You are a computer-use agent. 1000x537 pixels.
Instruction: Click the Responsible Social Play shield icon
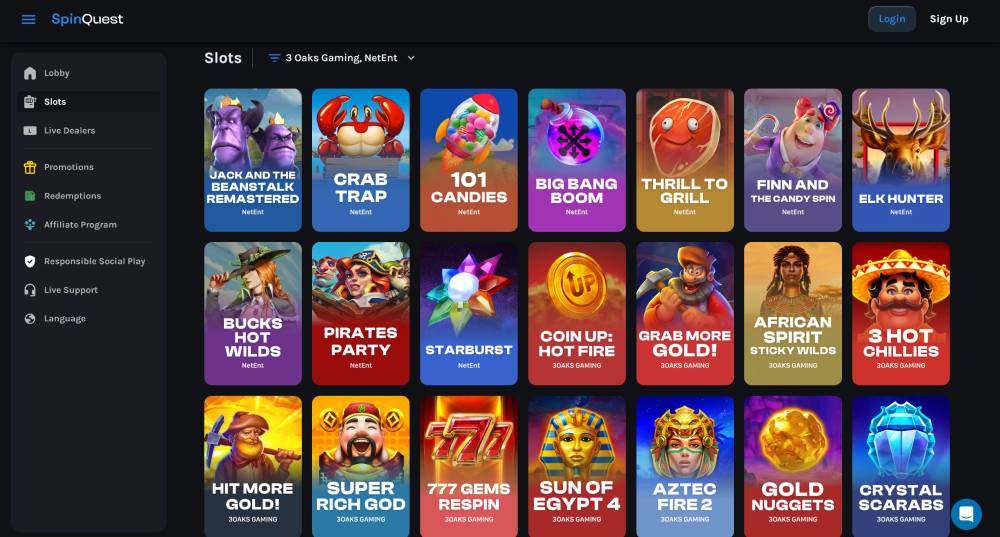coord(30,261)
